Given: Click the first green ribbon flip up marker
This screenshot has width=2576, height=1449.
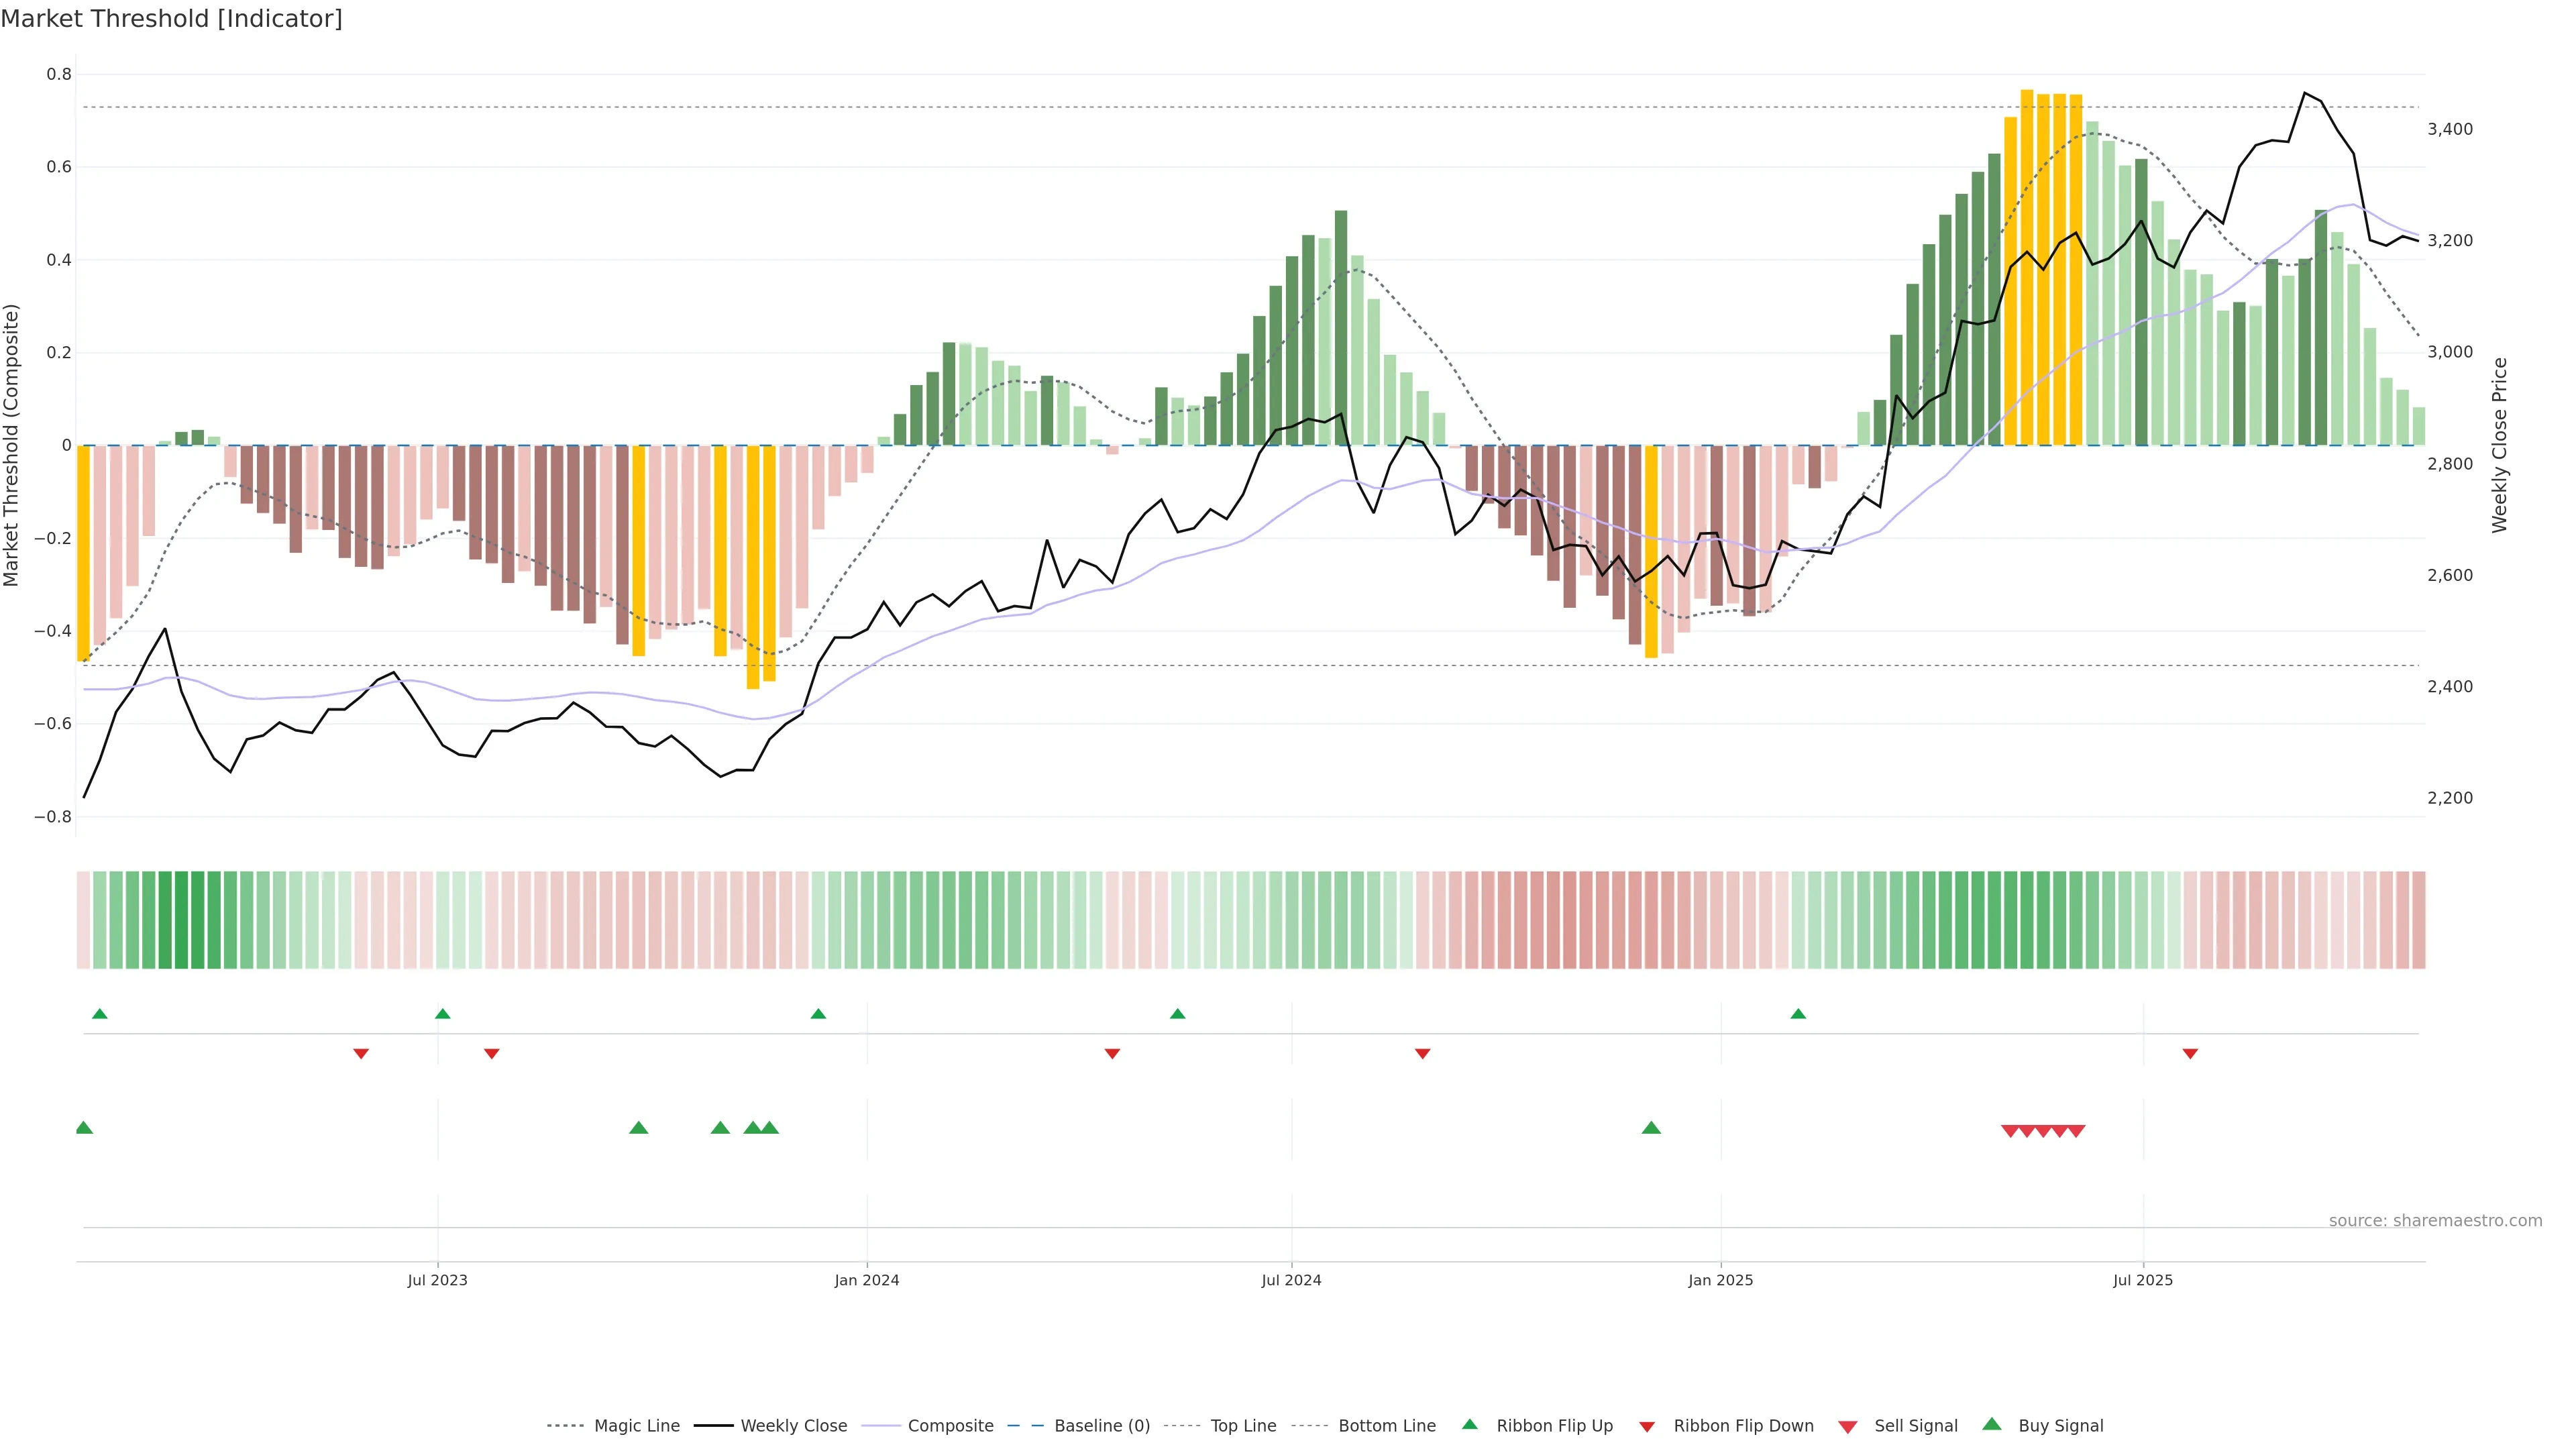Looking at the screenshot, I should coord(99,1014).
